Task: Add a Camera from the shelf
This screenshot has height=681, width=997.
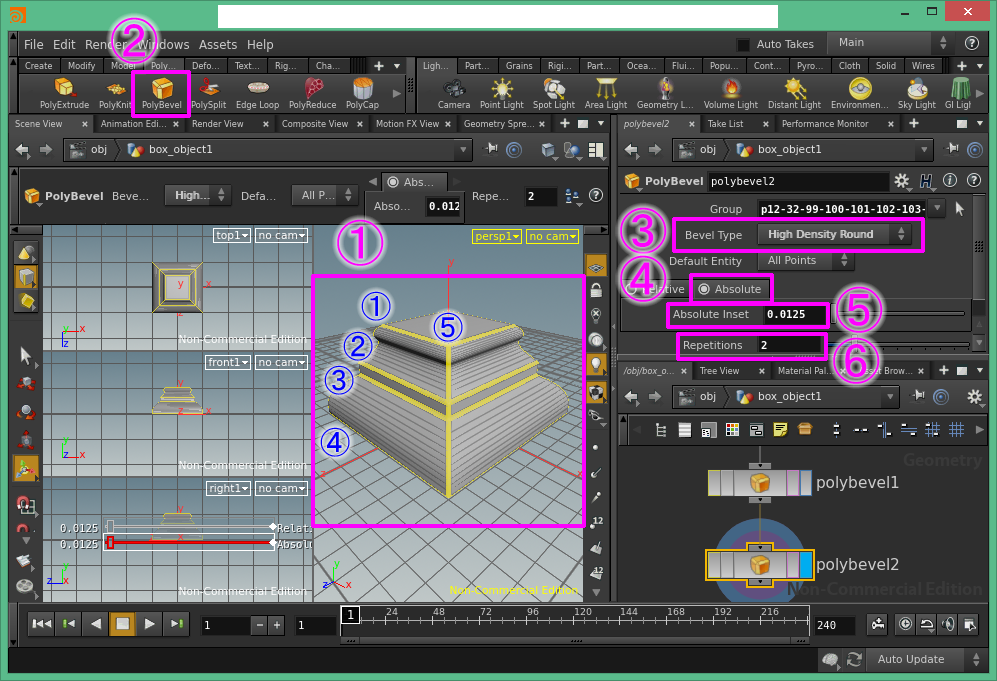Action: tap(454, 93)
